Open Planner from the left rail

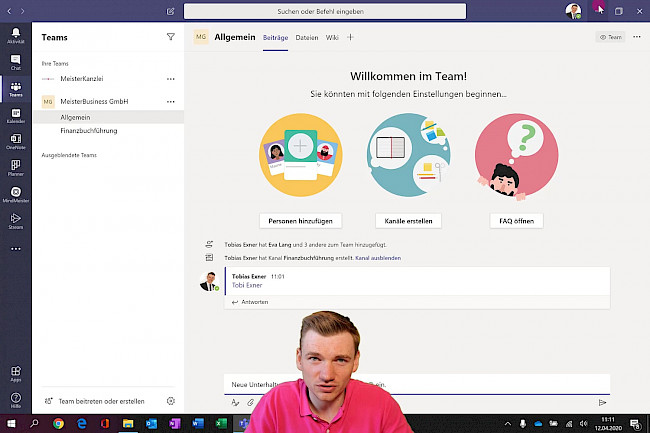[15, 168]
